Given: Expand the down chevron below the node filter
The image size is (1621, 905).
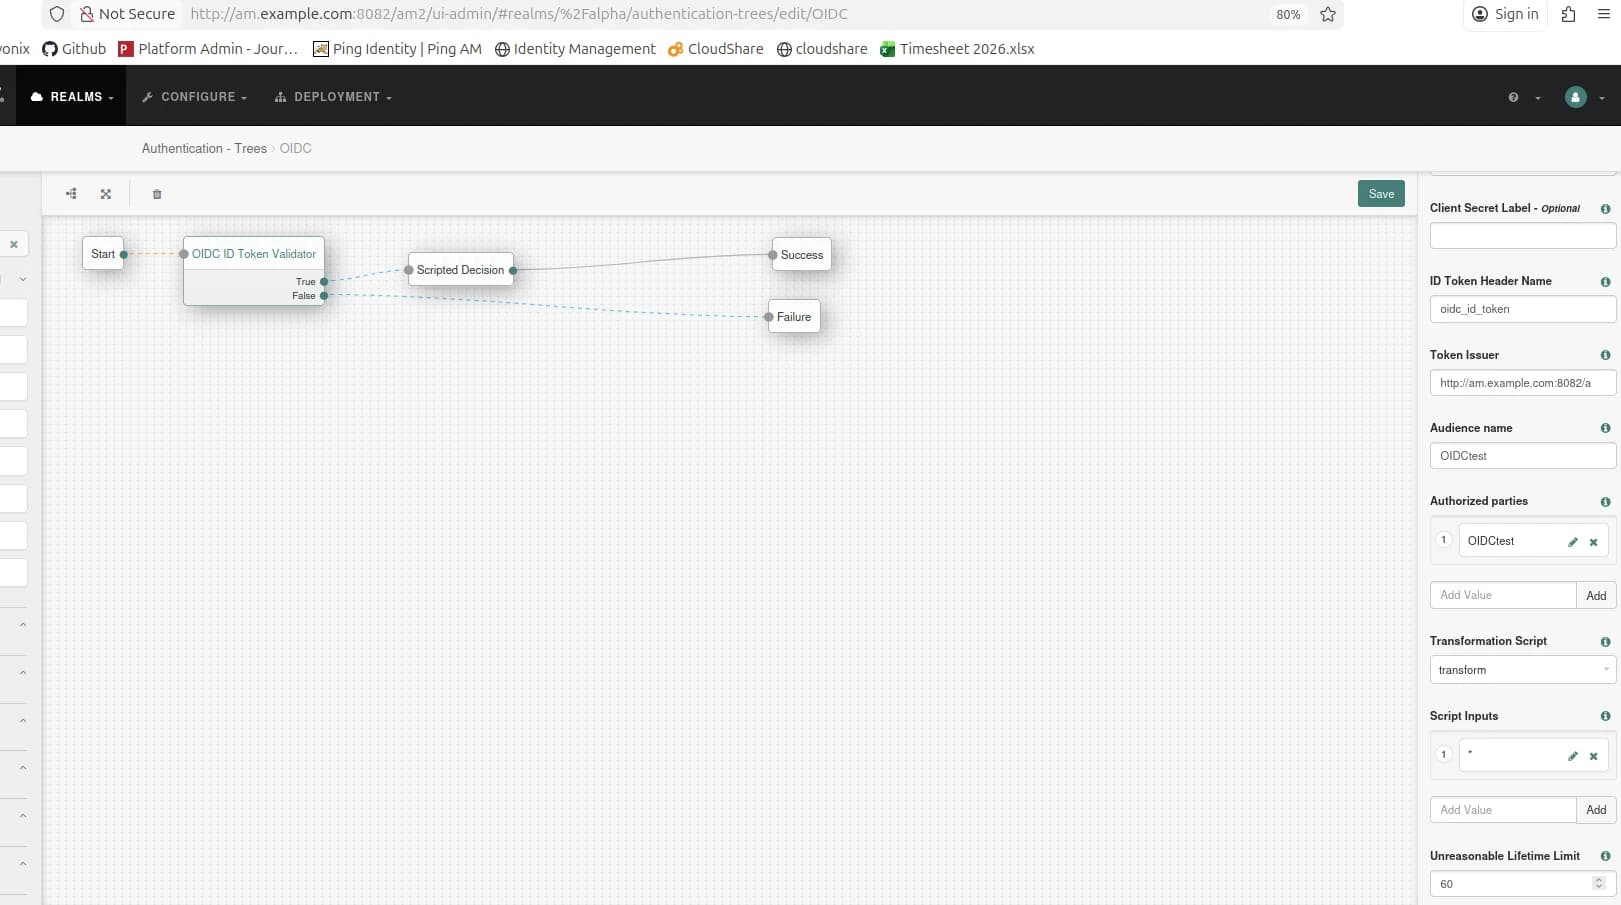Looking at the screenshot, I should click(x=23, y=279).
